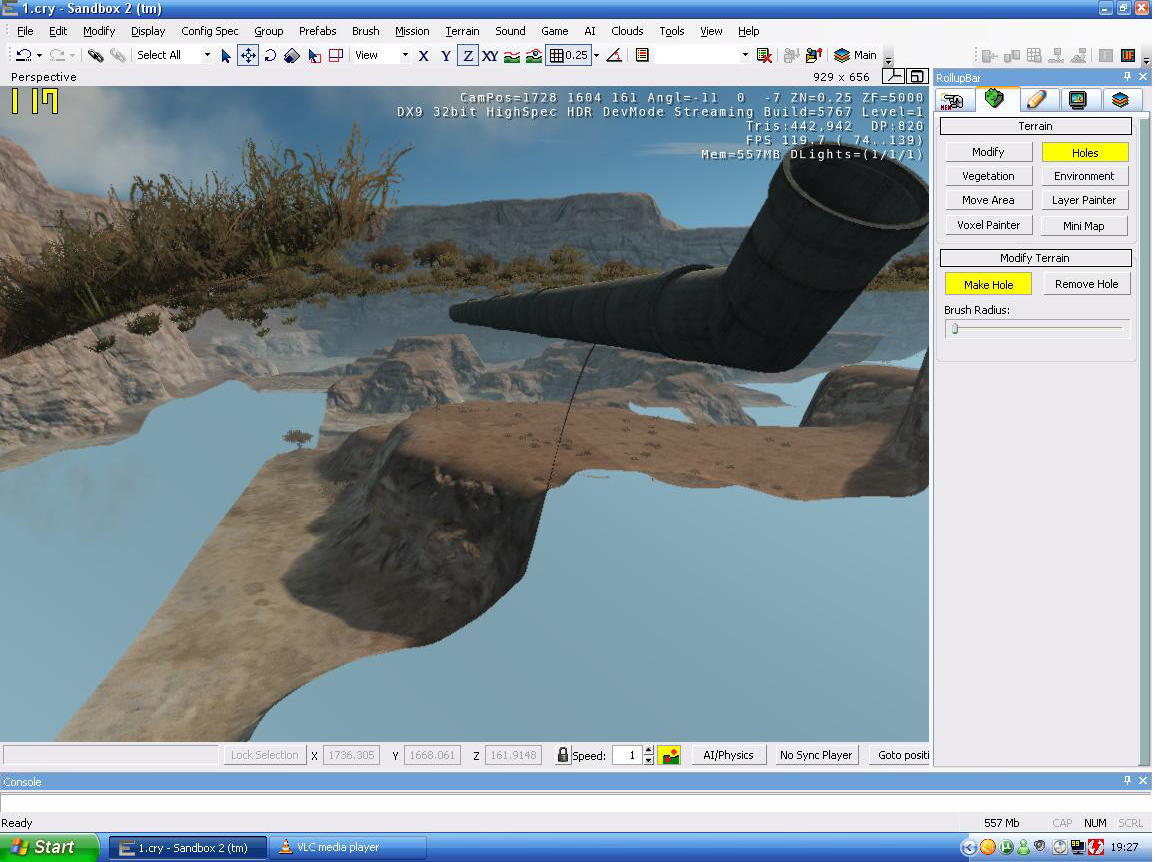The image size is (1155, 862).
Task: Click the UF icon in the top-right toolbar
Action: pyautogui.click(x=1128, y=55)
